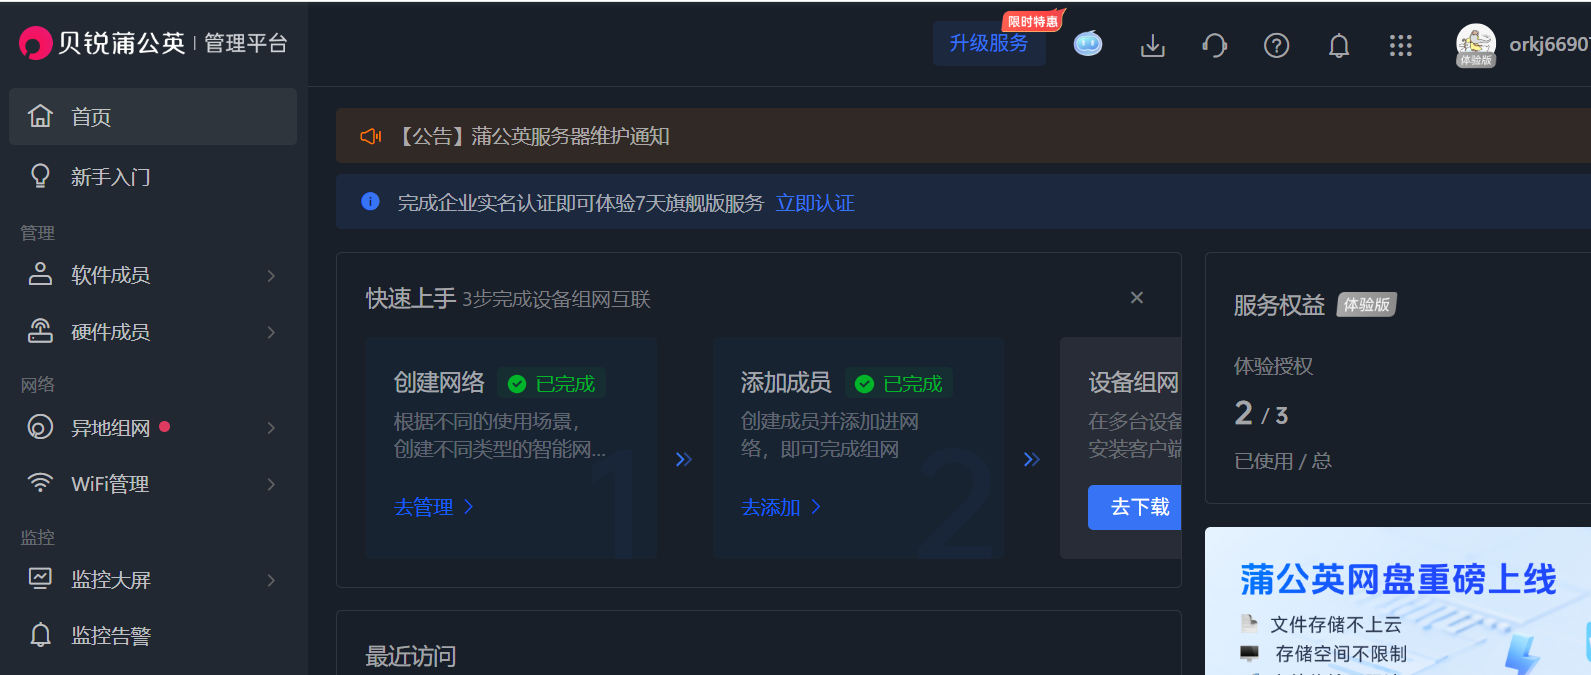
Task: Click the user avatar picture
Action: coord(1476,44)
